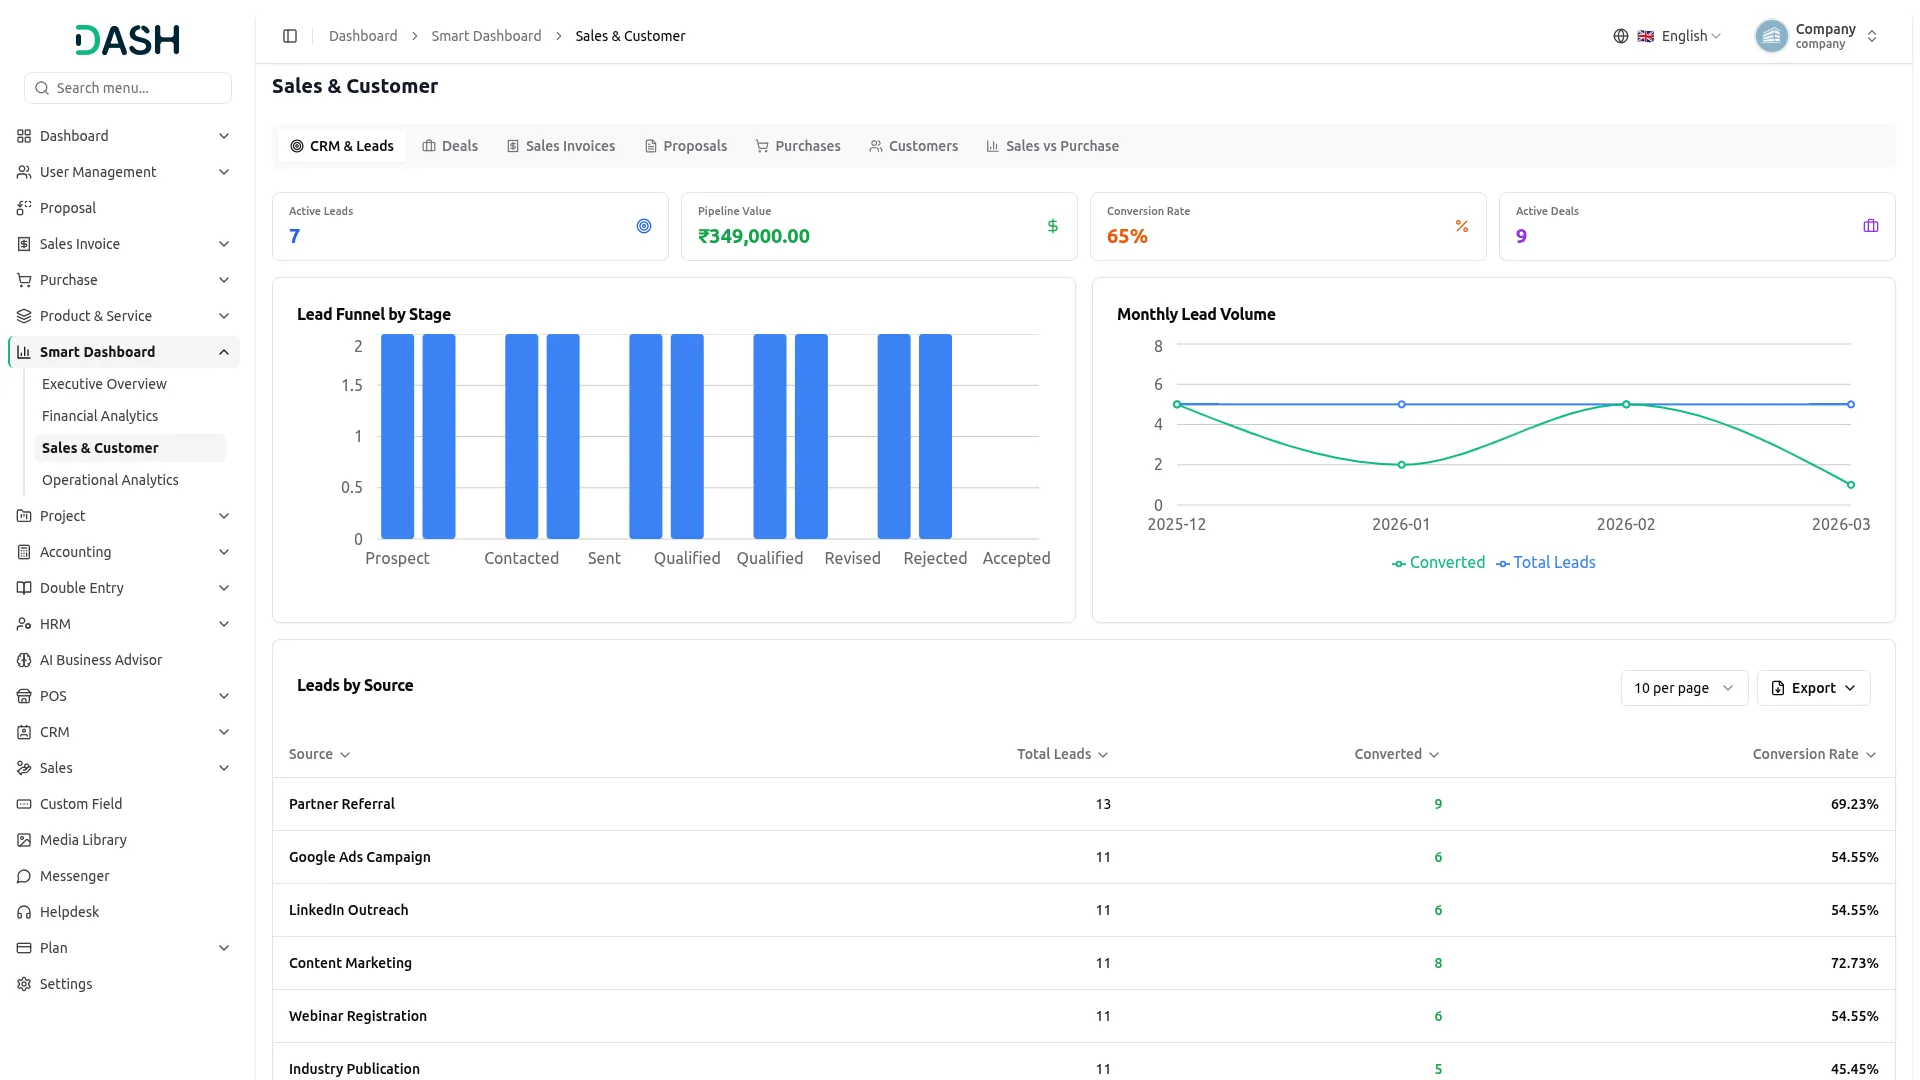Click the Messenger chat bubble icon

click(x=24, y=876)
